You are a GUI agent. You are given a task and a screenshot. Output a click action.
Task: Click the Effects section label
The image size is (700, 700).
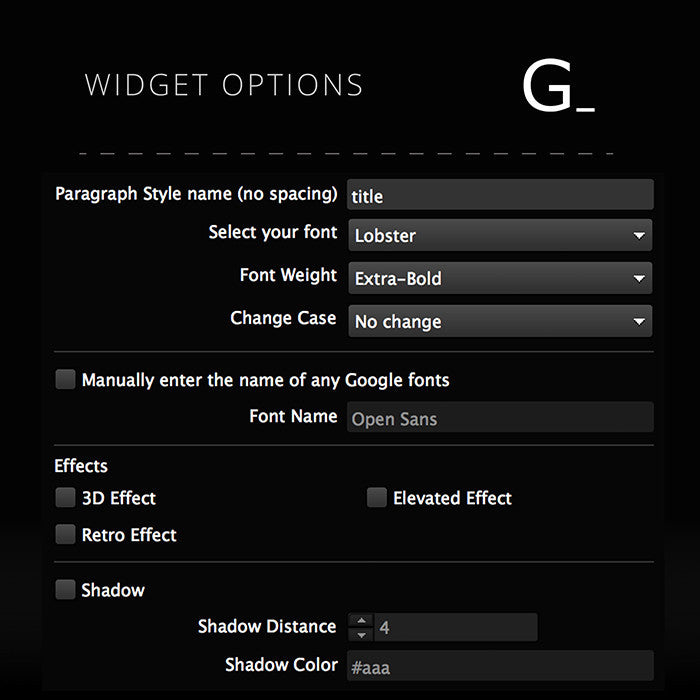81,466
